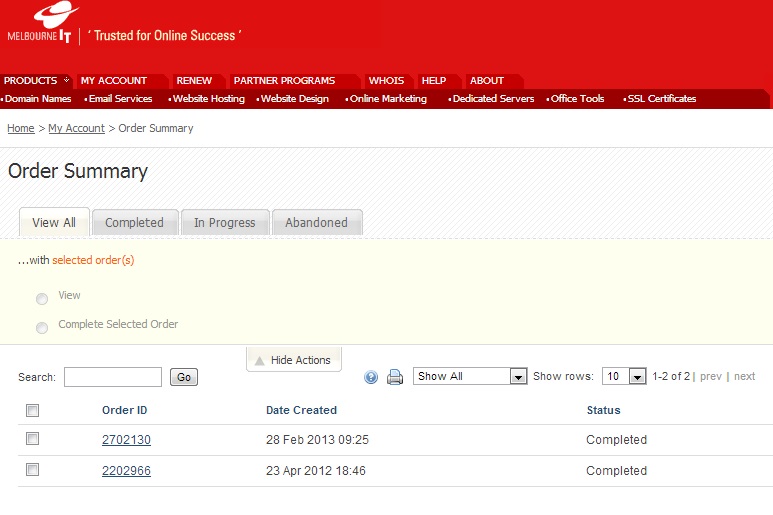Click Completed status of order 2702130
This screenshot has height=515, width=773.
pyautogui.click(x=616, y=440)
